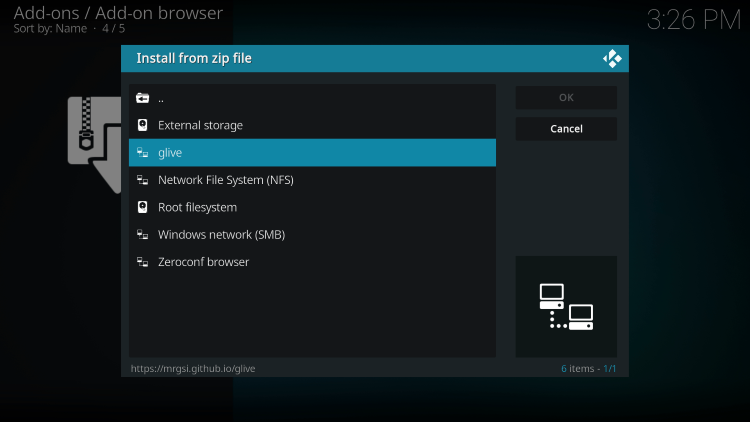
Task: Click the Windows network SMB icon
Action: tap(143, 235)
